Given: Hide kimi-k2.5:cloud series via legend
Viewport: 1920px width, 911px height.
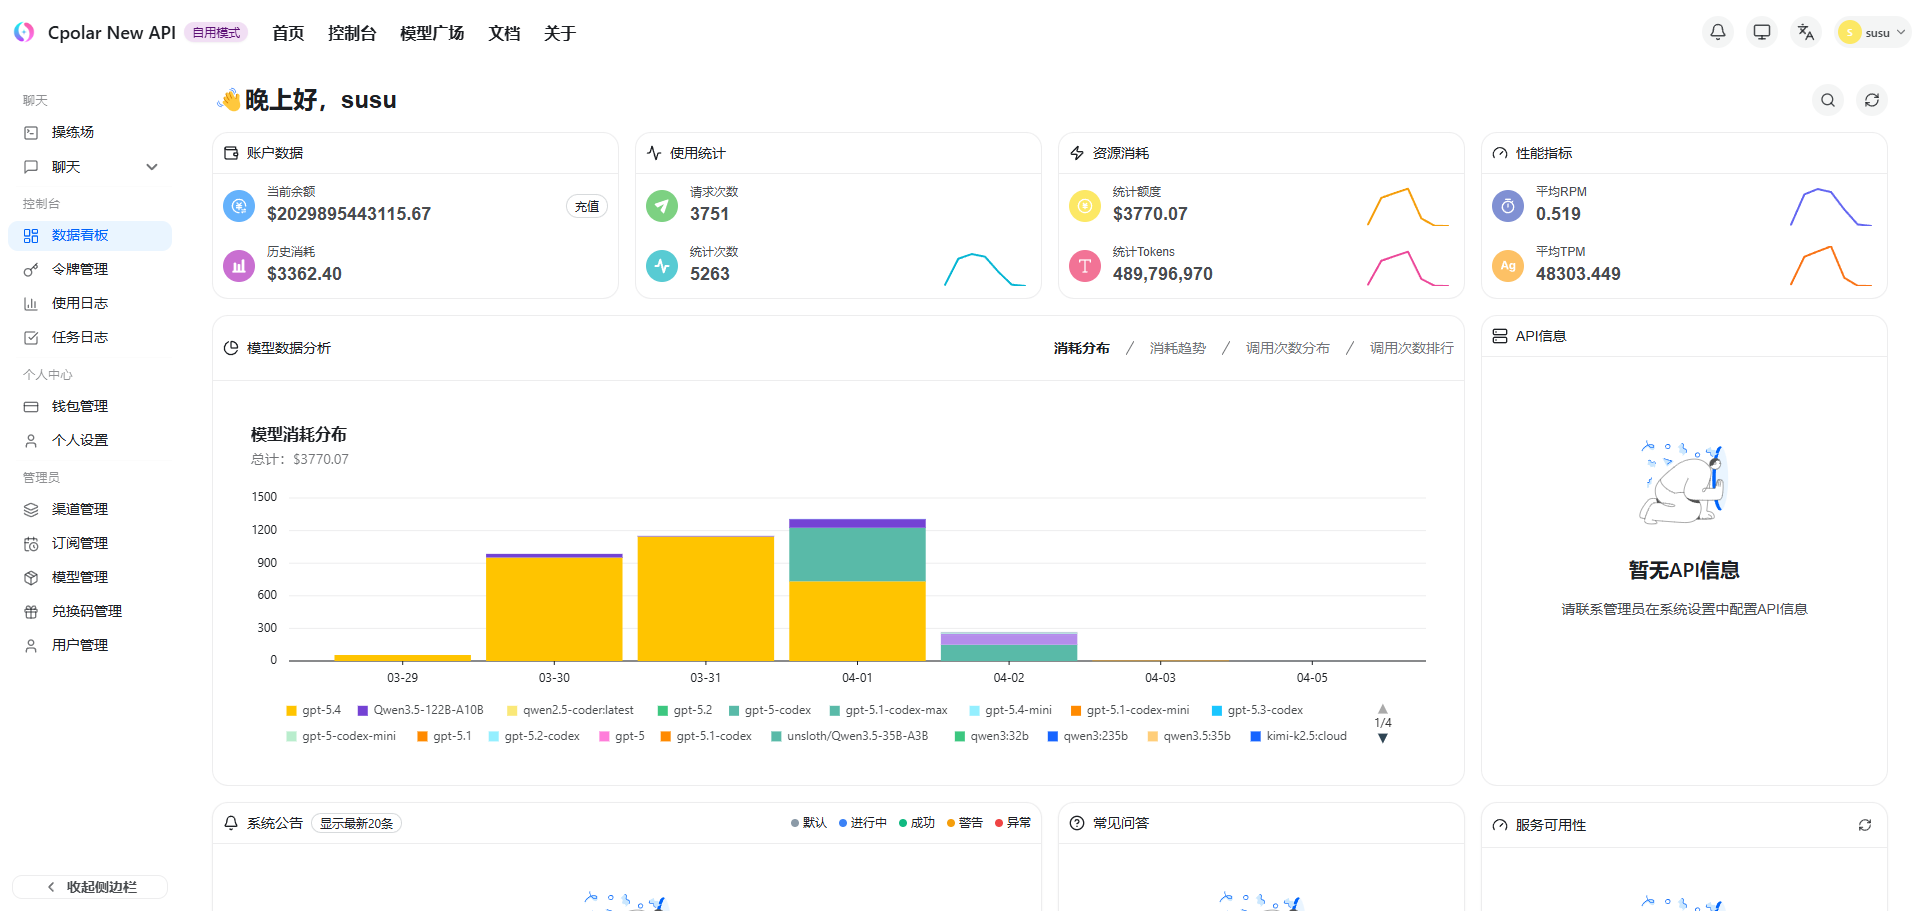Looking at the screenshot, I should pyautogui.click(x=1298, y=736).
